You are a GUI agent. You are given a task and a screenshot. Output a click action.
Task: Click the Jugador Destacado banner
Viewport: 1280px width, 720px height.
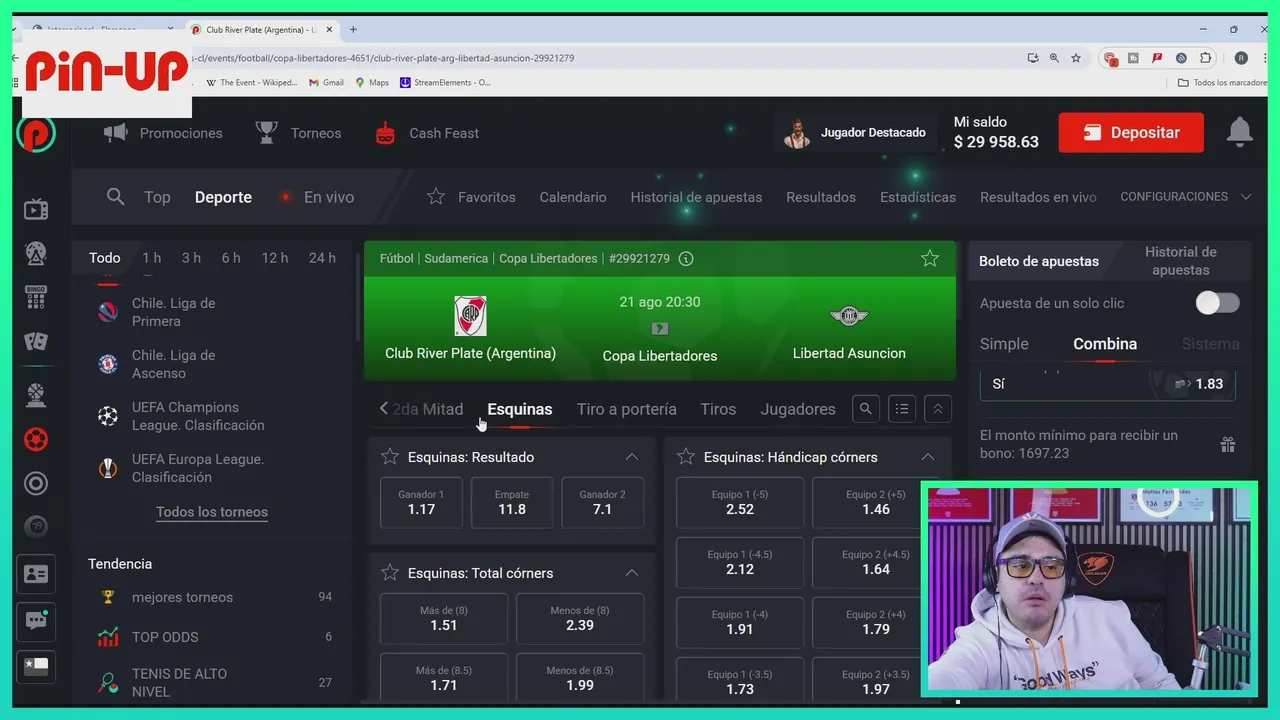[855, 132]
